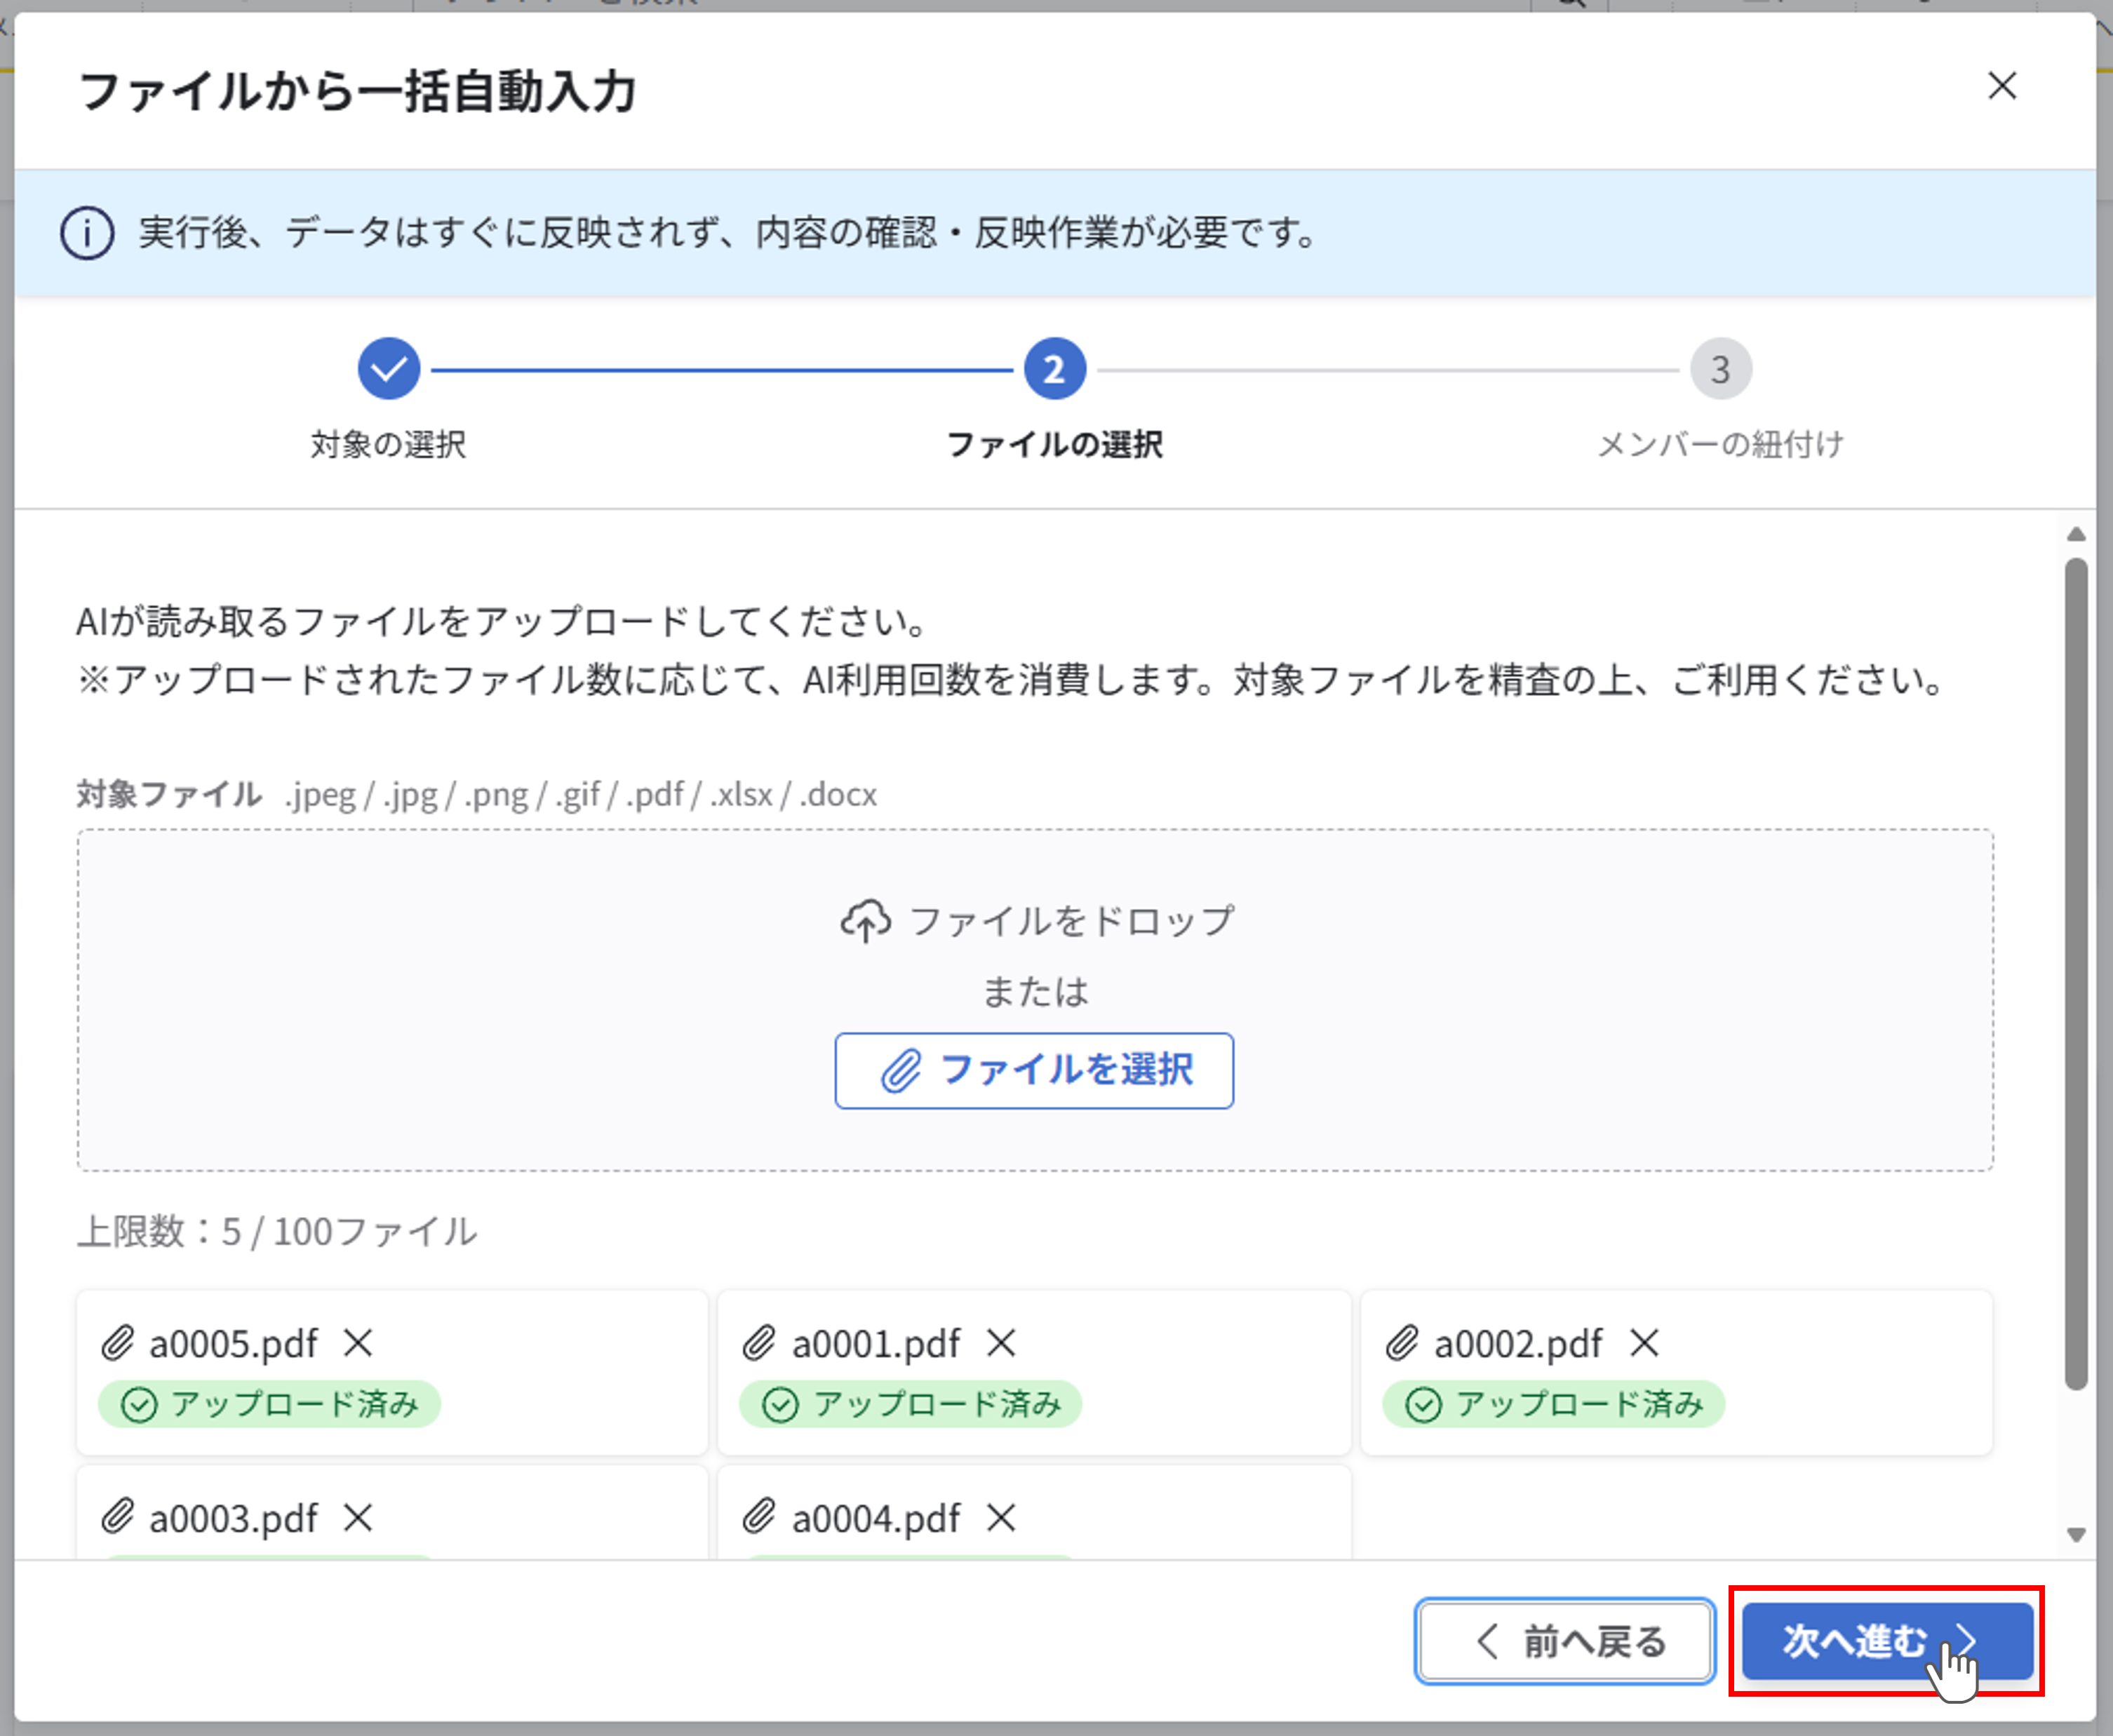The width and height of the screenshot is (2113, 1736).
Task: Click the paperclip icon beside a0001.pdf
Action: pyautogui.click(x=759, y=1343)
